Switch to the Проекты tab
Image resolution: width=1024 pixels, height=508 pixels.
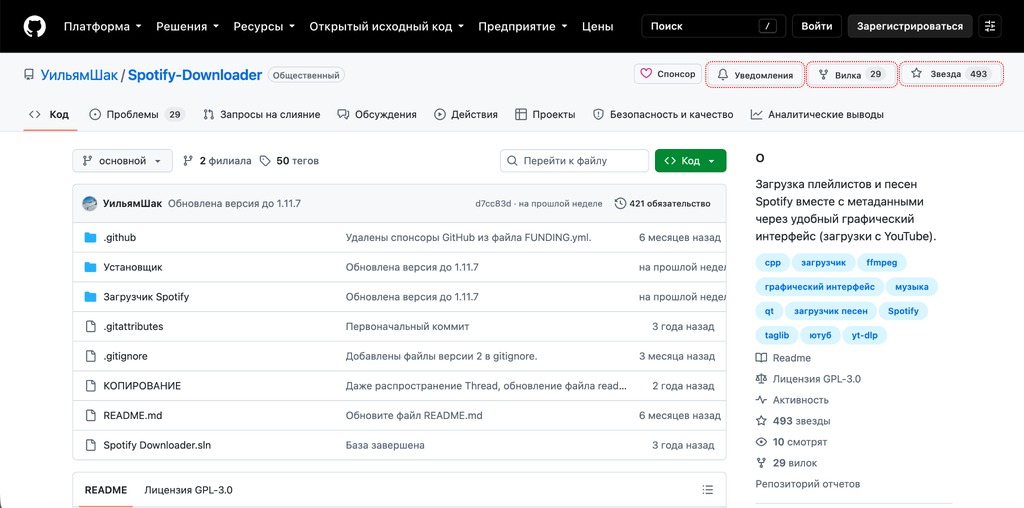(x=545, y=114)
